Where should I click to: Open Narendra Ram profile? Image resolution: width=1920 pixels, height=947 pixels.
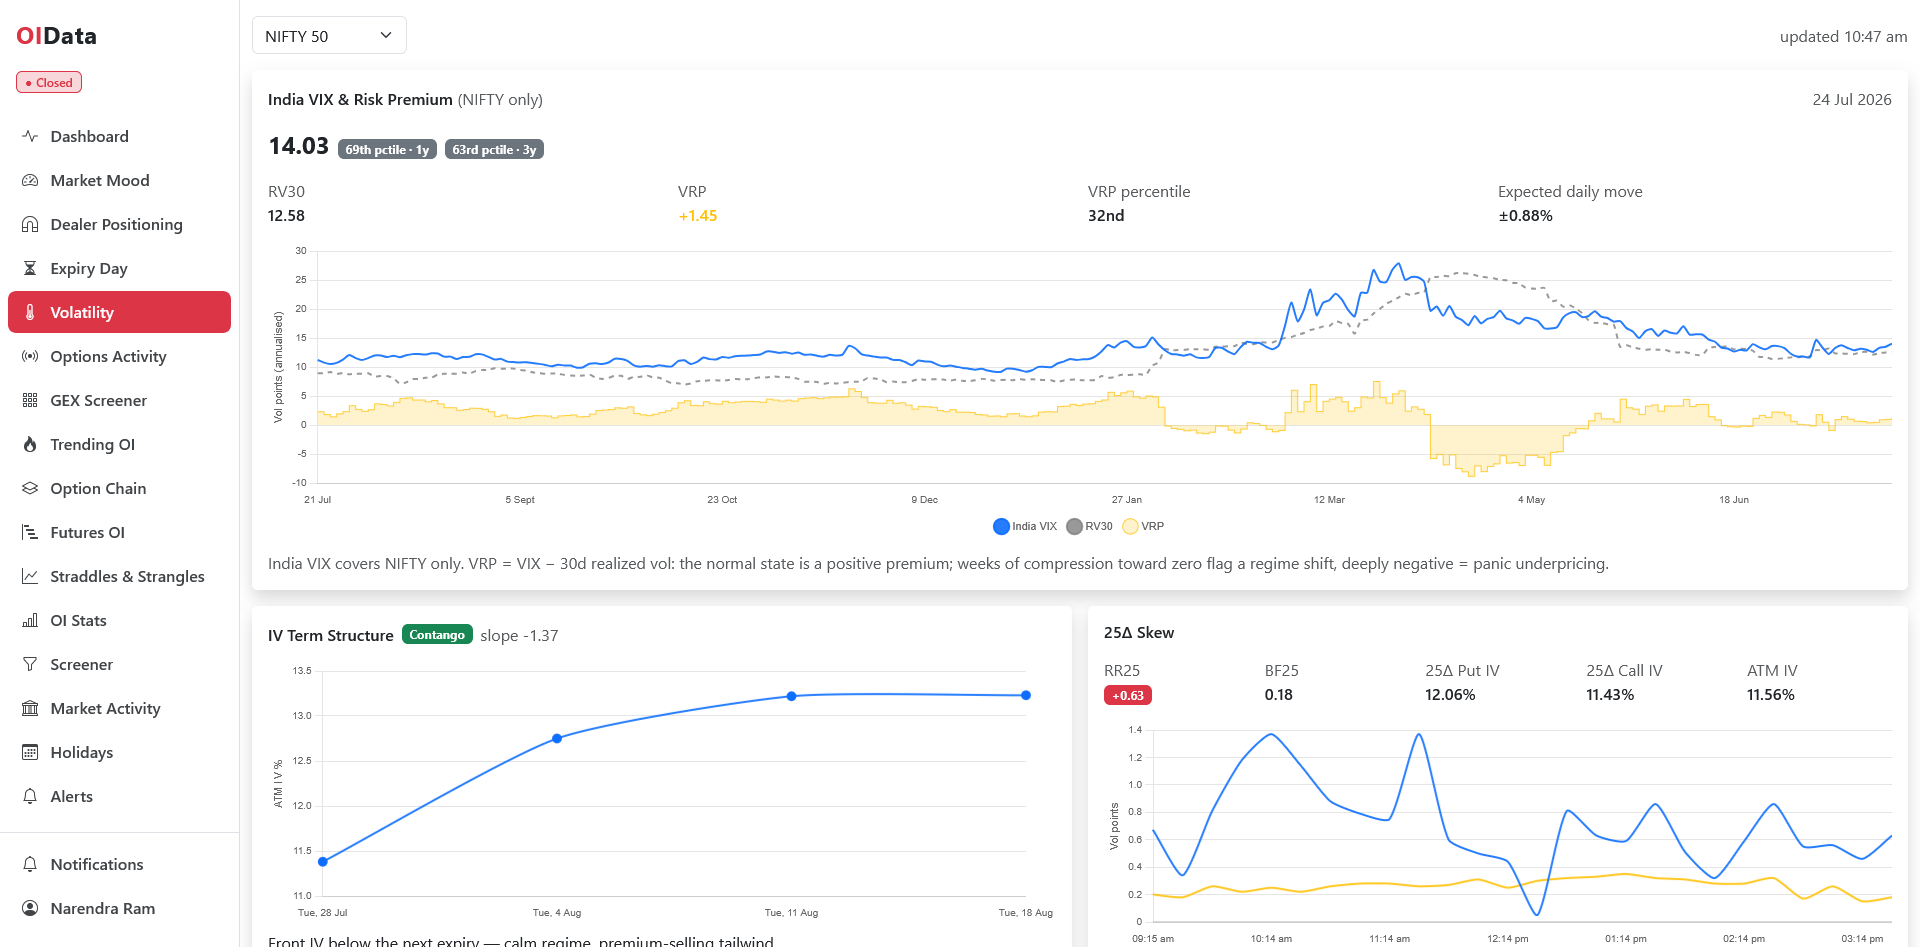coord(119,908)
